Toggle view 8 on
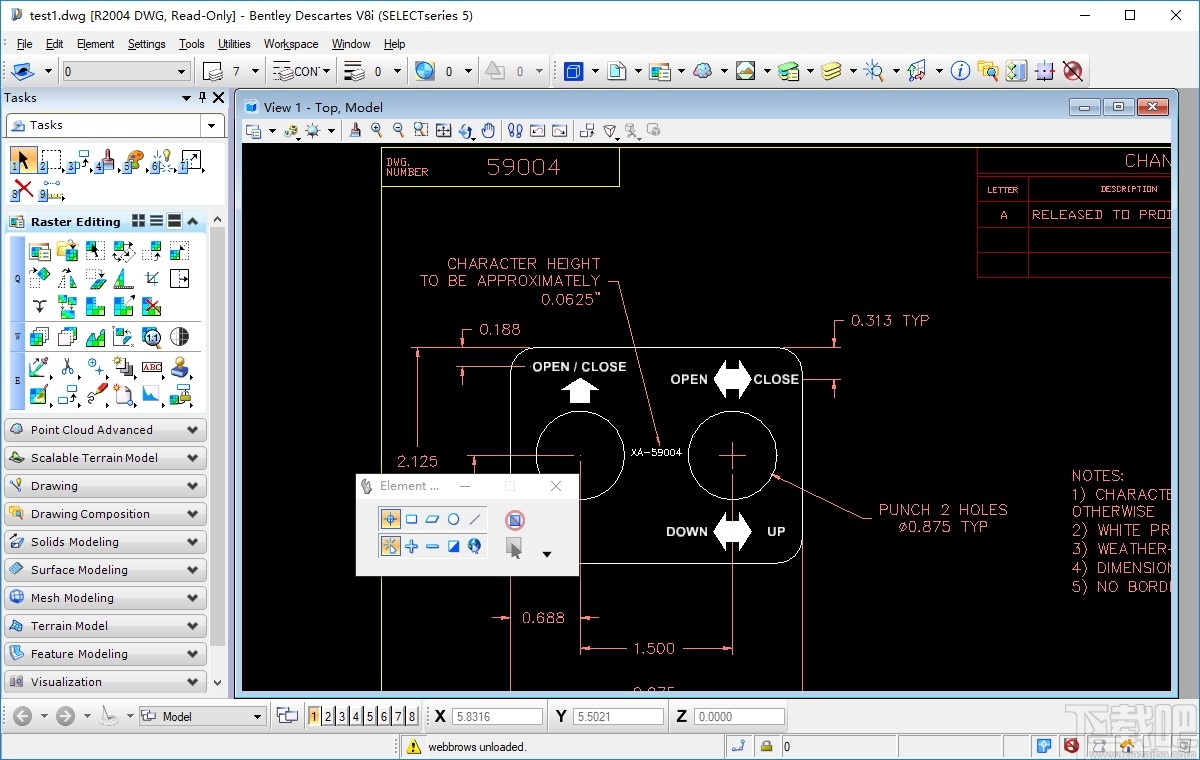 (x=412, y=716)
